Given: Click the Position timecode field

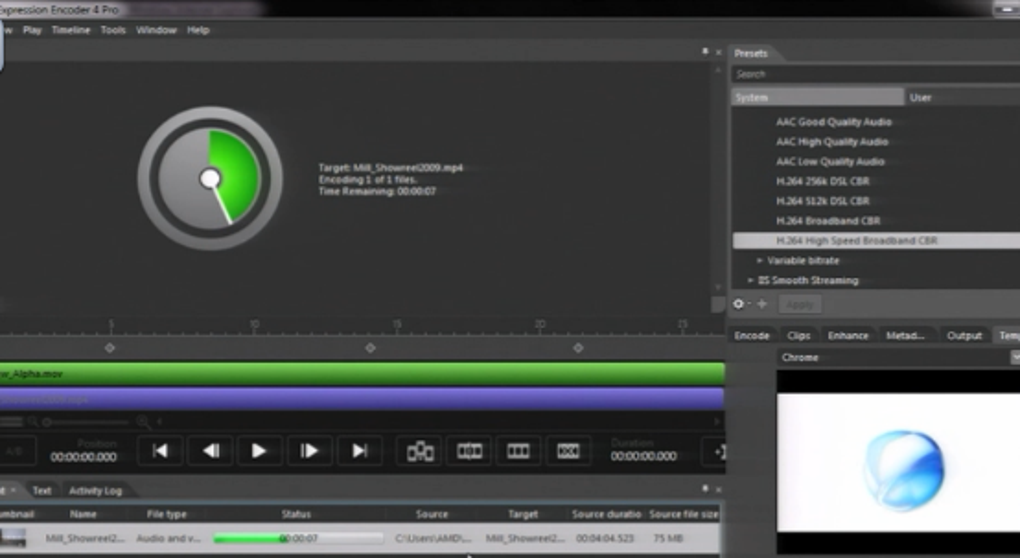Looking at the screenshot, I should [83, 457].
